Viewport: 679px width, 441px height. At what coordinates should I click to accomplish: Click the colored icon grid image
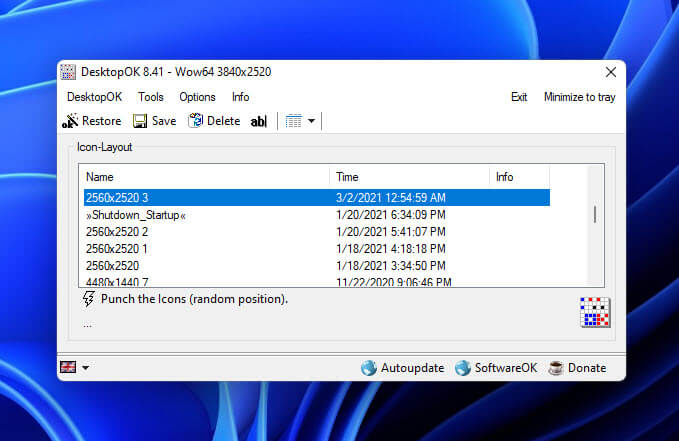pos(595,312)
